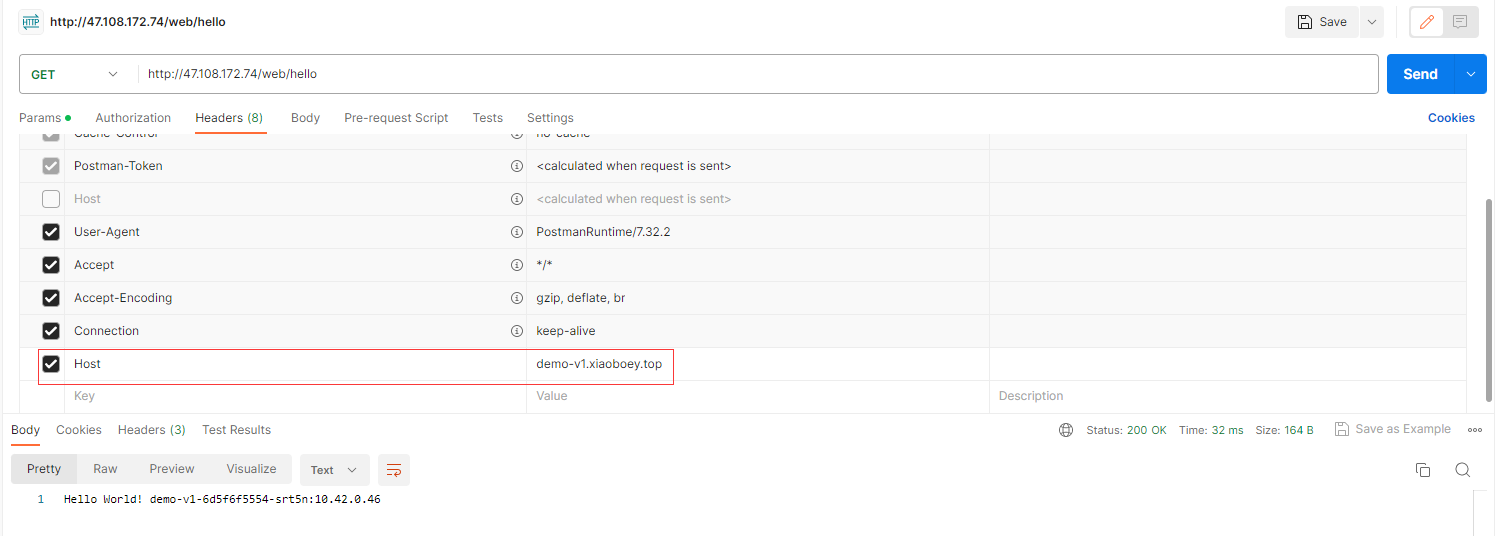Click the wrap lines icon in response

[x=394, y=470]
